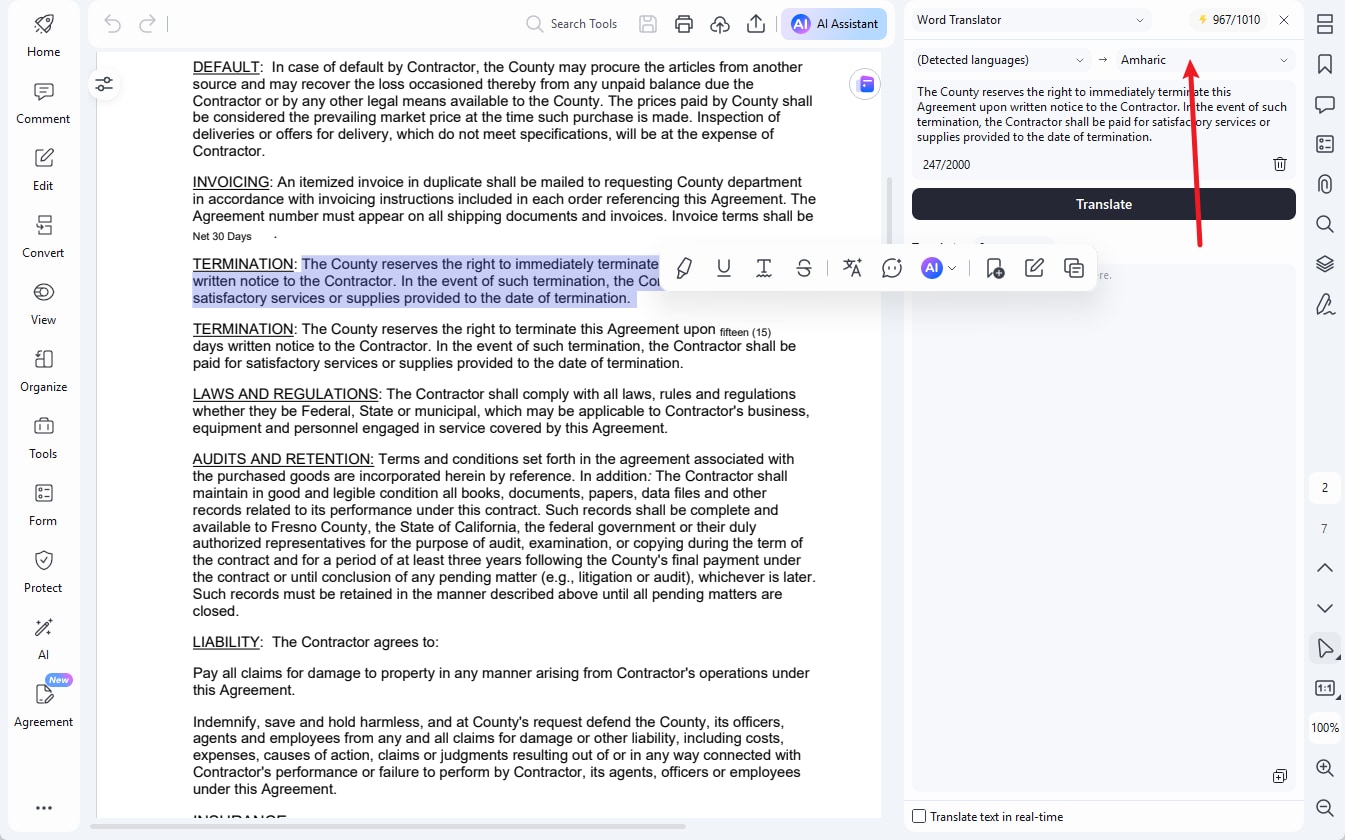
Task: Open the Organize pages tools
Action: tap(43, 372)
